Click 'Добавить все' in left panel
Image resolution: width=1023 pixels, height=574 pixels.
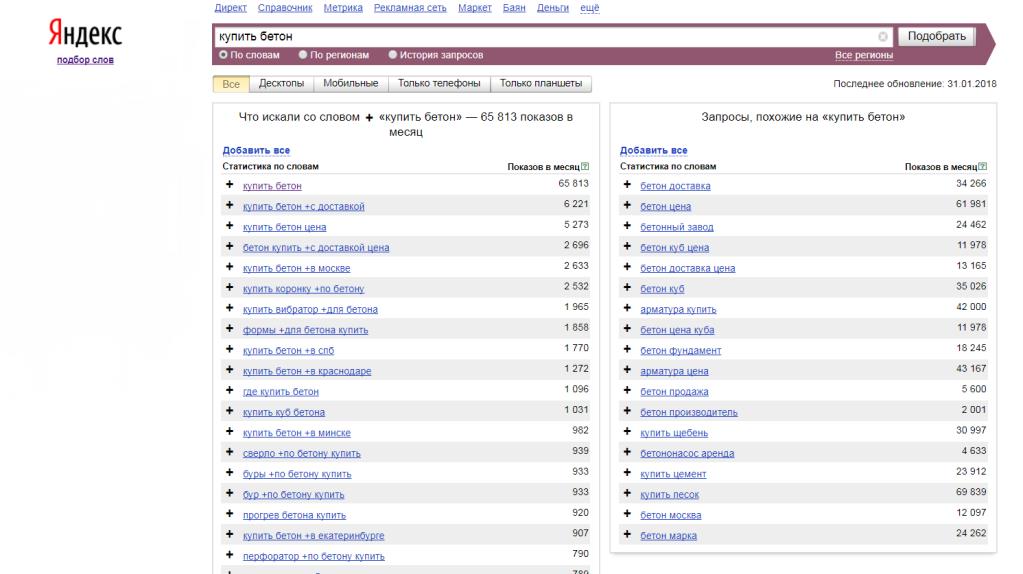[x=256, y=150]
